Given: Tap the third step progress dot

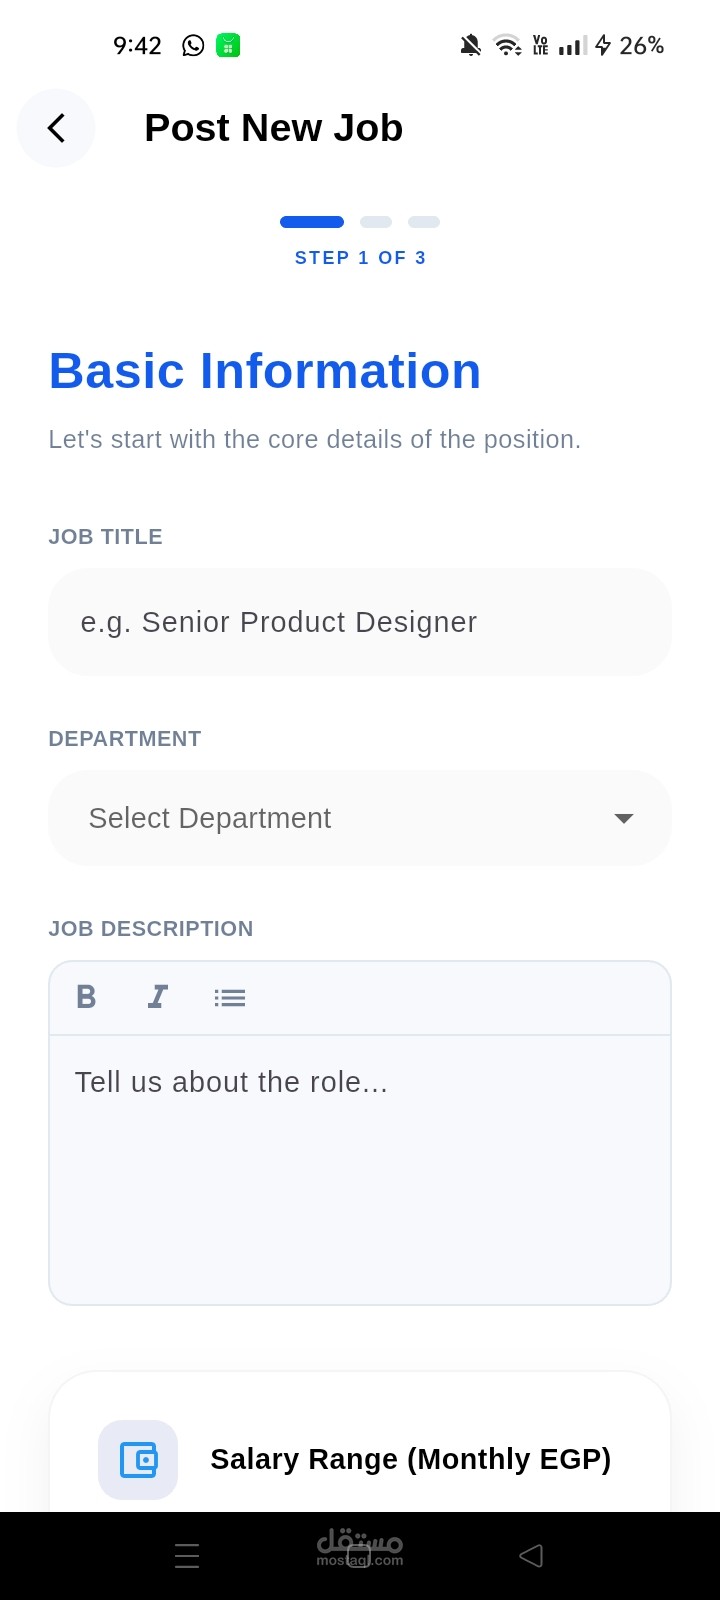Looking at the screenshot, I should click(424, 222).
